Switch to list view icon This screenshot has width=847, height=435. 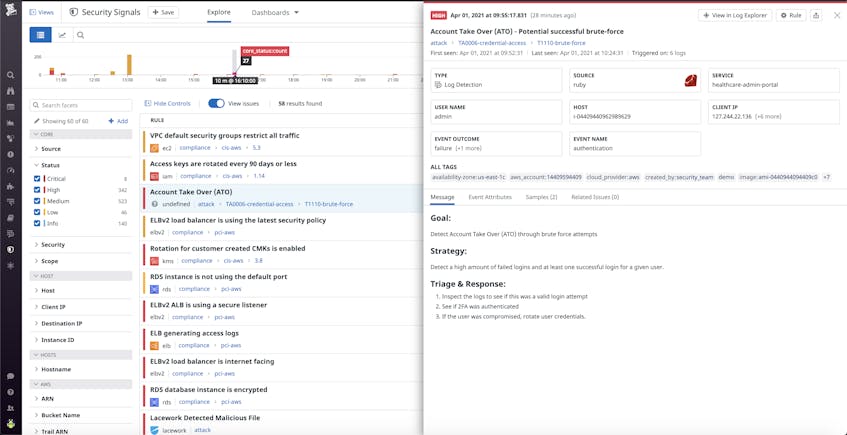click(x=41, y=35)
